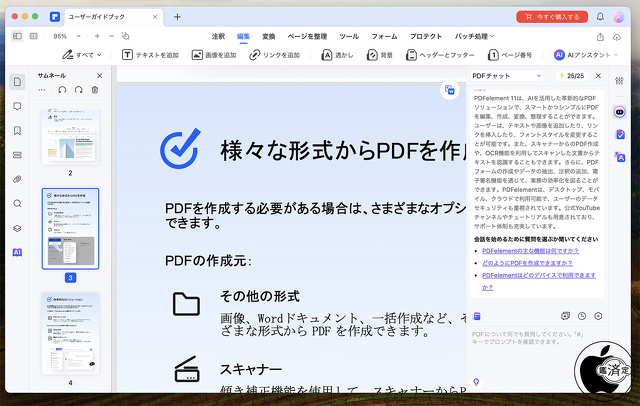Click the 25/25 AI credits indicator
Viewport: 640px width, 406px height.
click(x=571, y=75)
